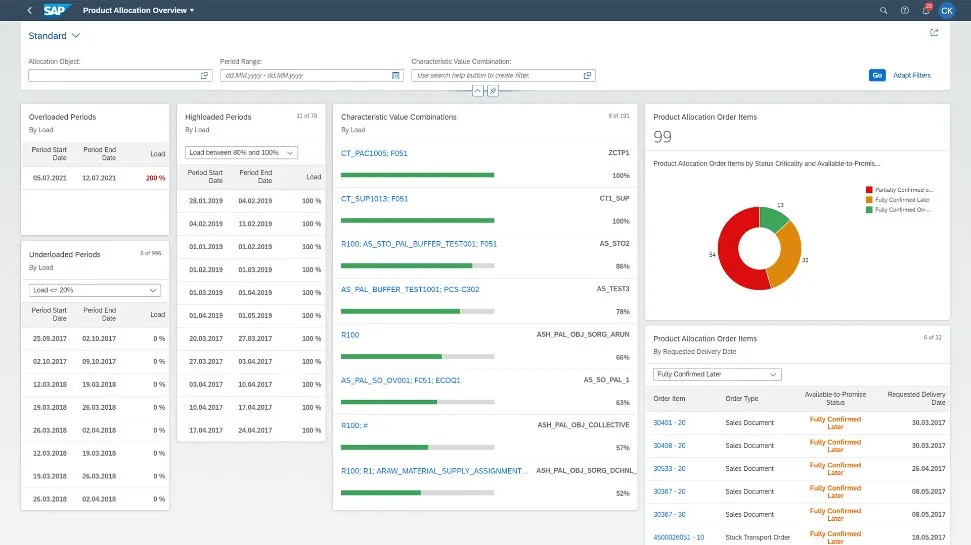Open value help for Allocation Object
This screenshot has height=545, width=971.
(204, 75)
